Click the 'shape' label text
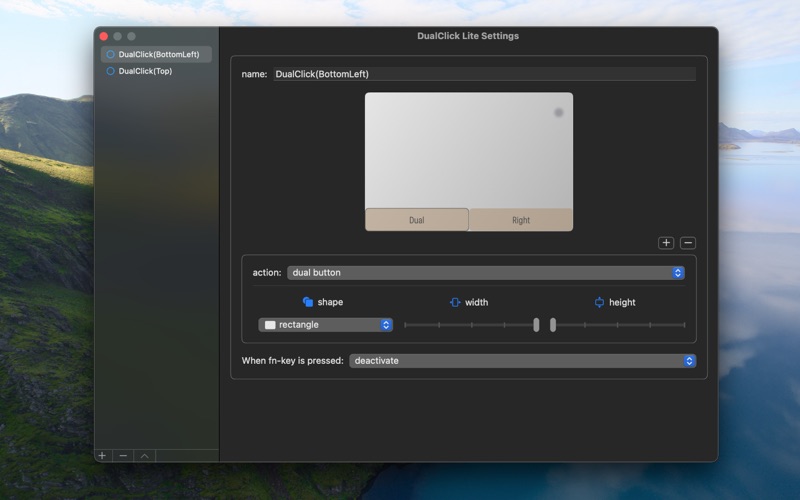The image size is (800, 500). click(x=330, y=302)
